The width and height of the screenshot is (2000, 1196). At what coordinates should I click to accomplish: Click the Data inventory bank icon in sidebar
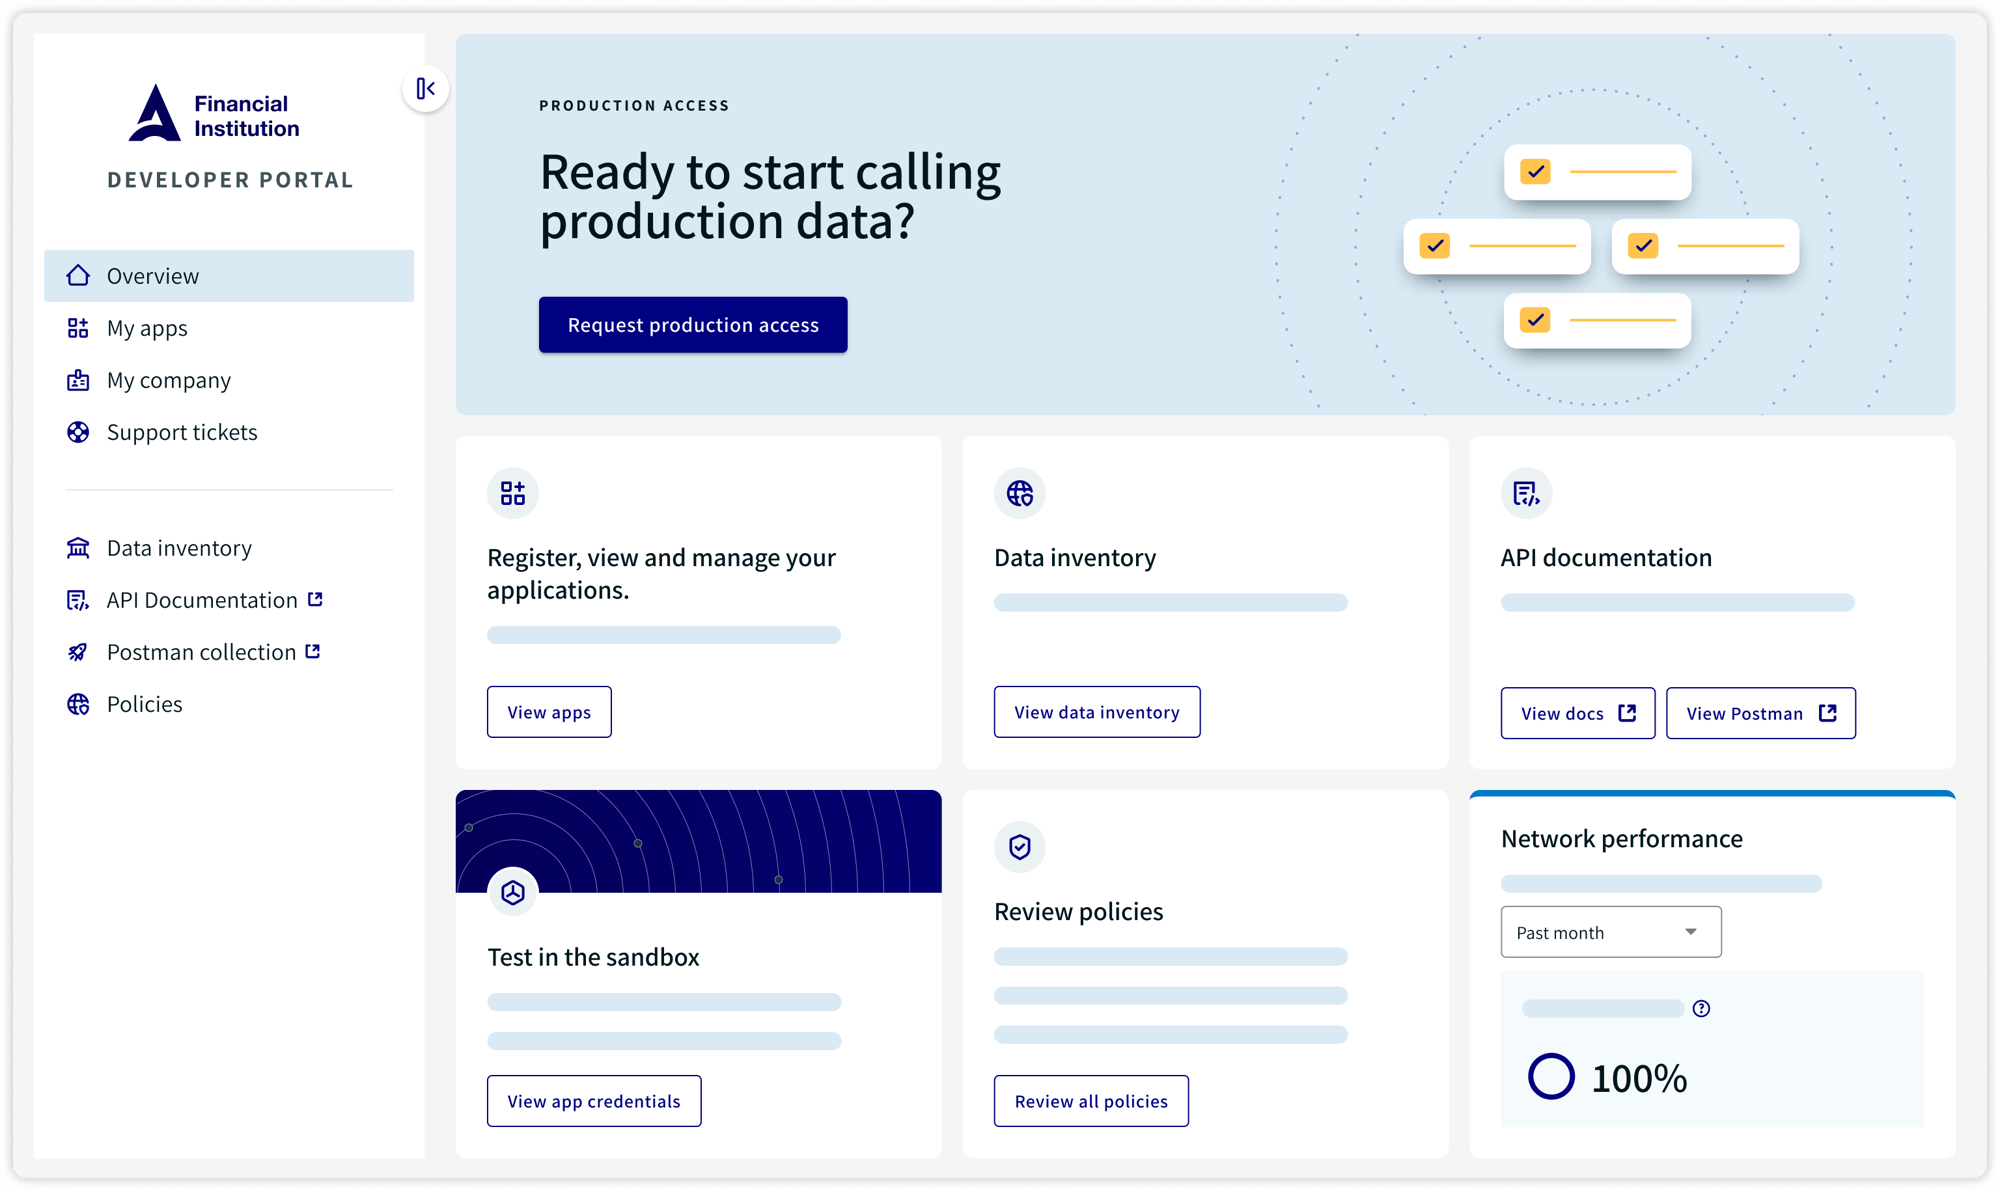click(78, 547)
